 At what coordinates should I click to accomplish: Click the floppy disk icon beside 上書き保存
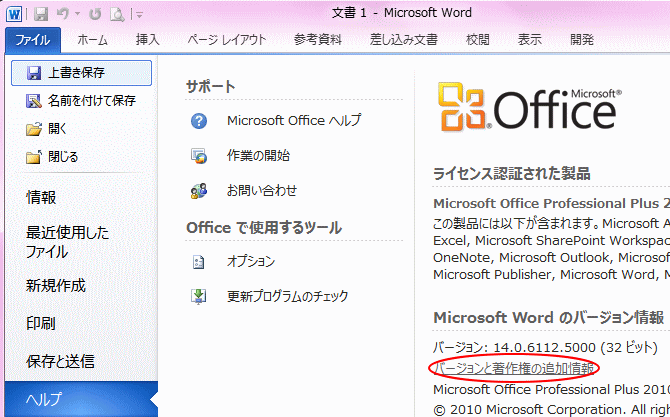click(x=34, y=73)
